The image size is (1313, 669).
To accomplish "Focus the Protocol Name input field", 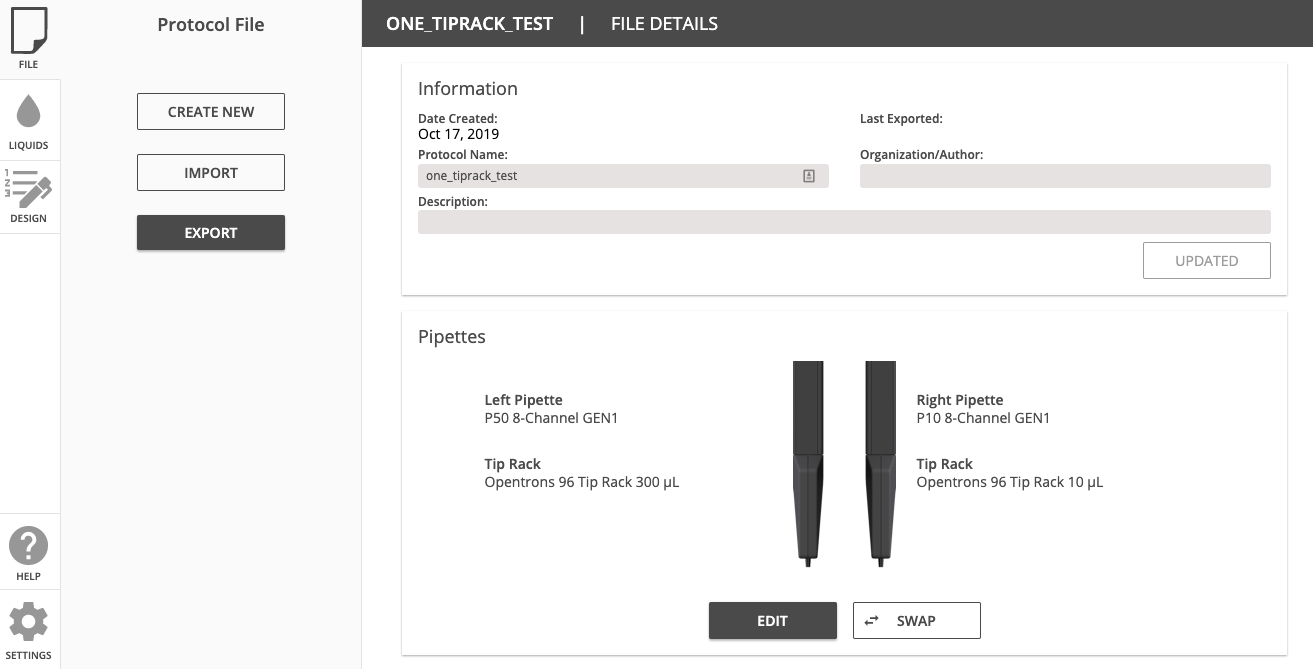I will 623,176.
